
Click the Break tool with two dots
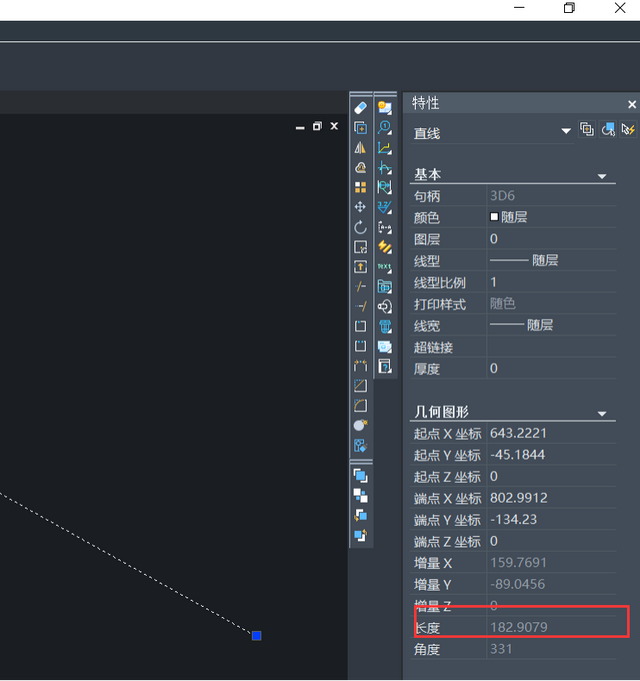click(x=360, y=346)
